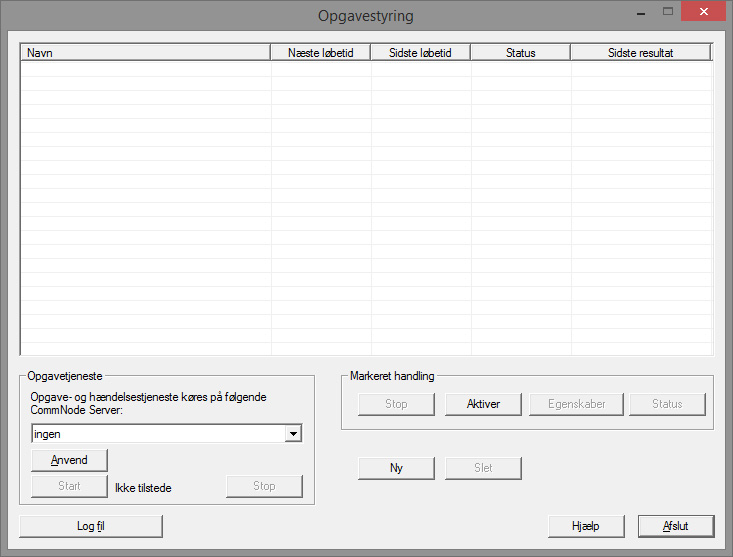Screen dimensions: 733x557
Task: Open Egenskaber for the selected task
Action: 584,404
